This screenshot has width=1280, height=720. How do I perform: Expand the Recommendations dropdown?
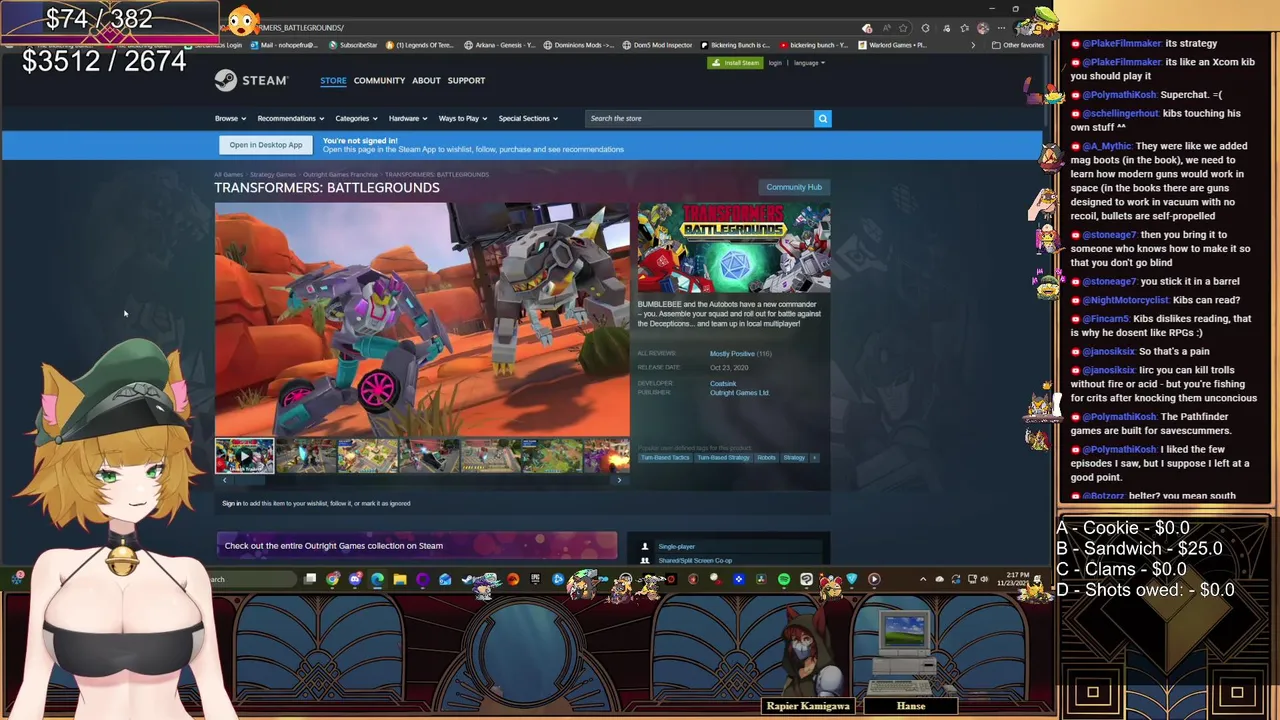(290, 119)
